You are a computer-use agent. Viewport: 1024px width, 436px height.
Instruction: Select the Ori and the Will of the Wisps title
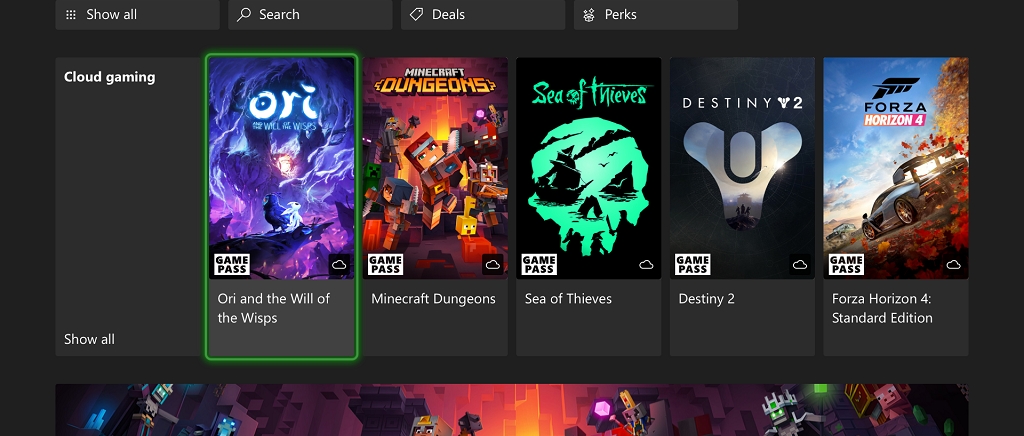274,308
